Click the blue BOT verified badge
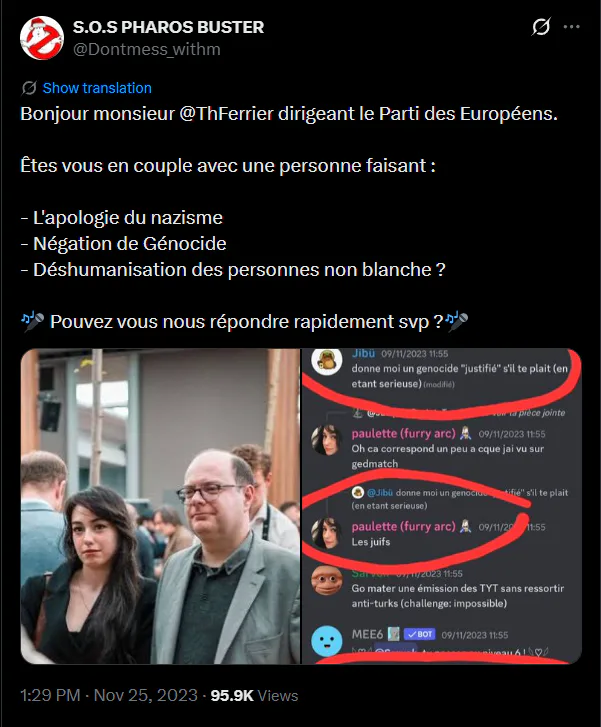This screenshot has width=601, height=727. click(x=419, y=634)
